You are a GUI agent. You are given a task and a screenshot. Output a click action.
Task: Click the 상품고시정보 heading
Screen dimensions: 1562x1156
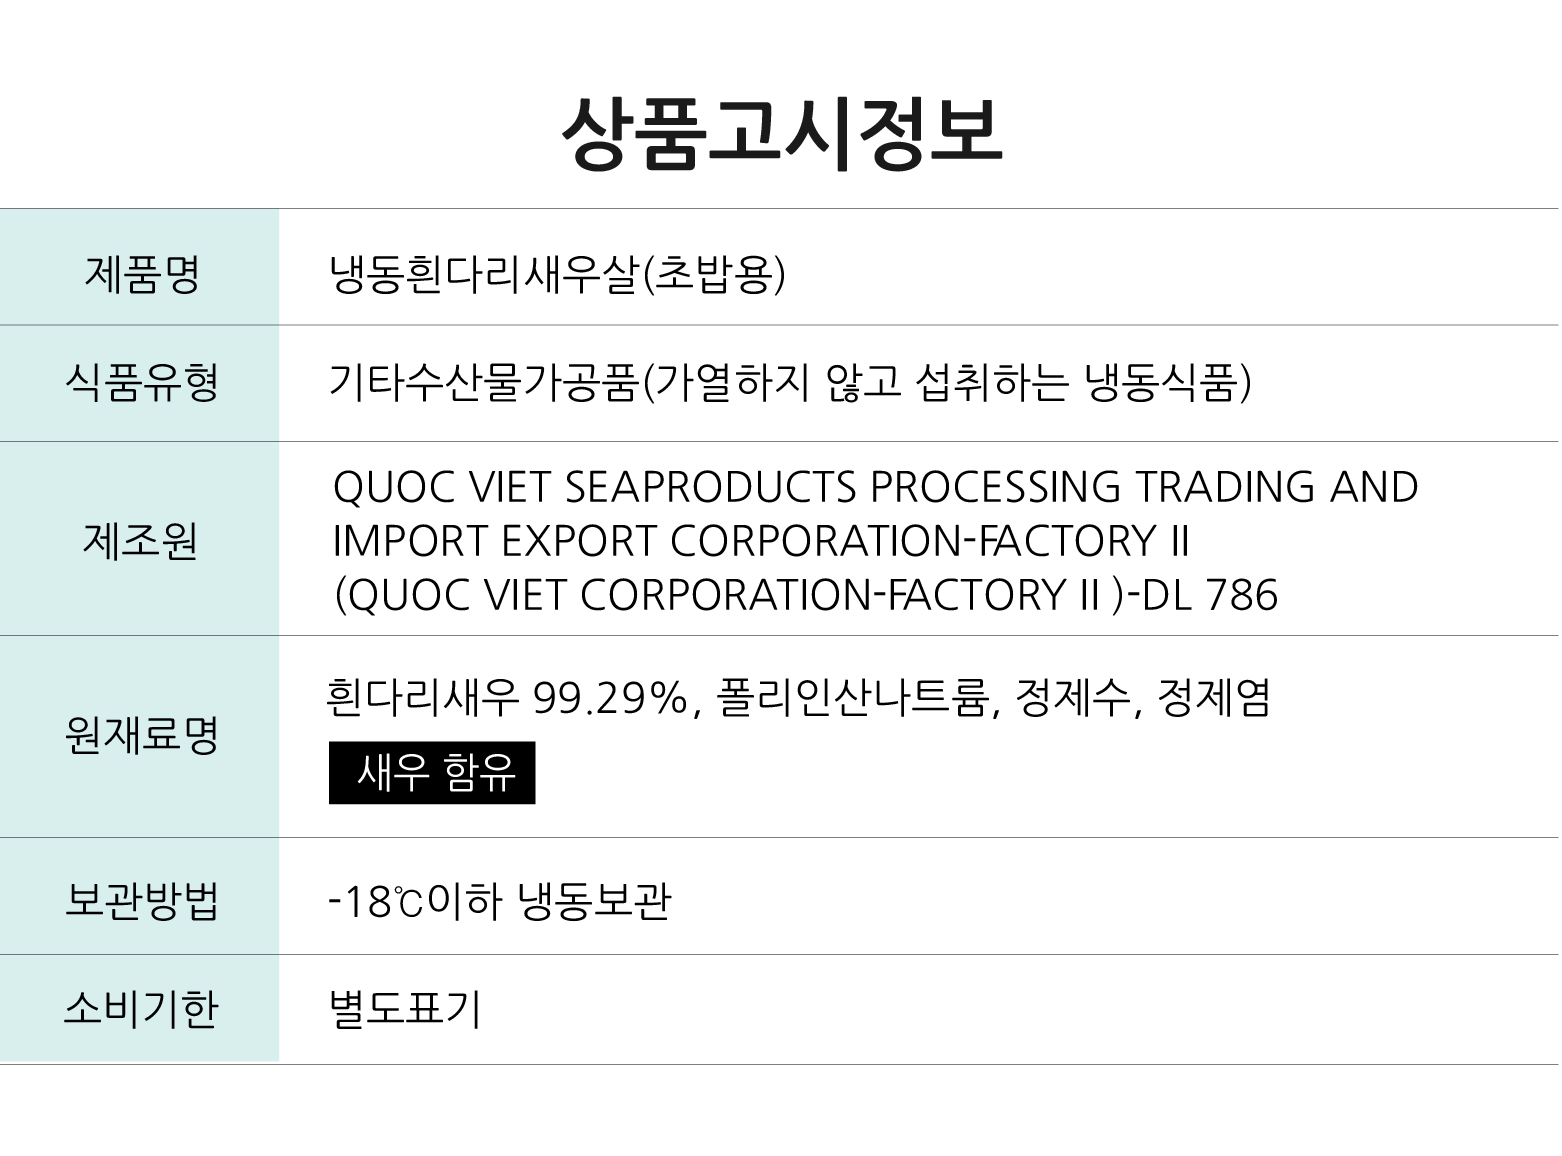pos(781,135)
